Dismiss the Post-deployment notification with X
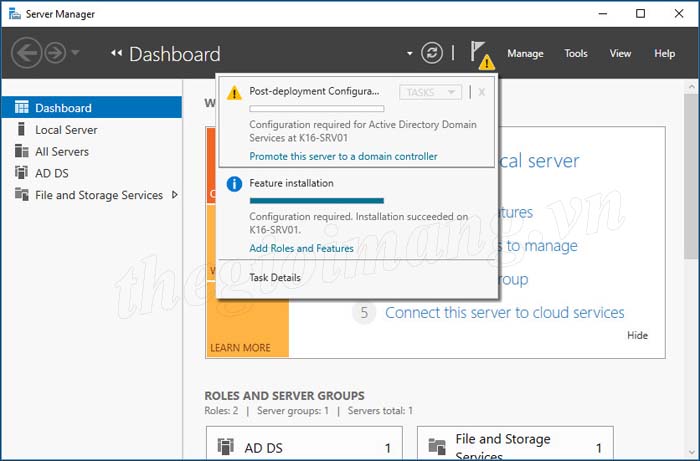This screenshot has height=461, width=700. [x=481, y=92]
